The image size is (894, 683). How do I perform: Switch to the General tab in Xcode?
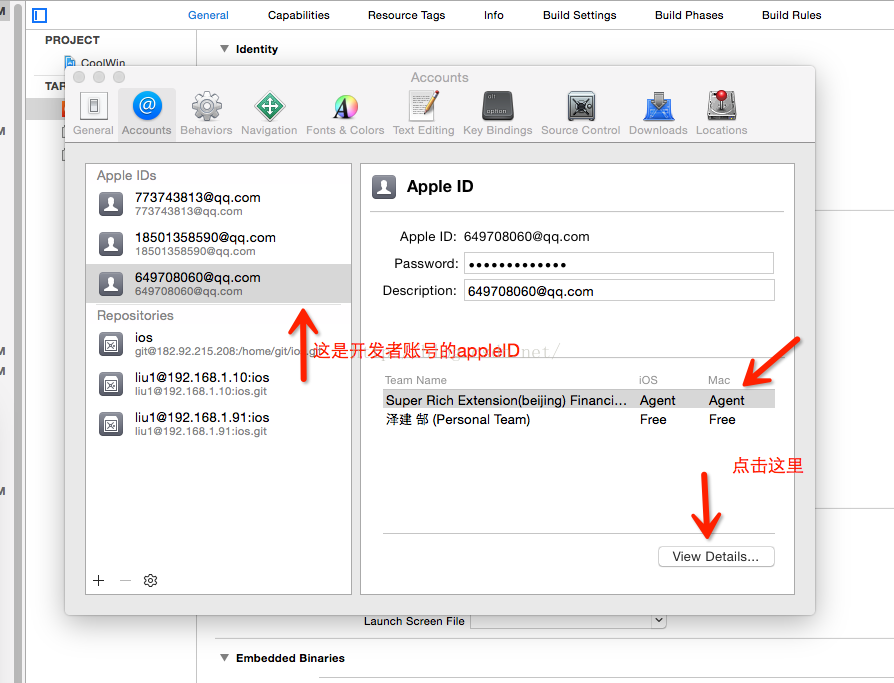(208, 15)
